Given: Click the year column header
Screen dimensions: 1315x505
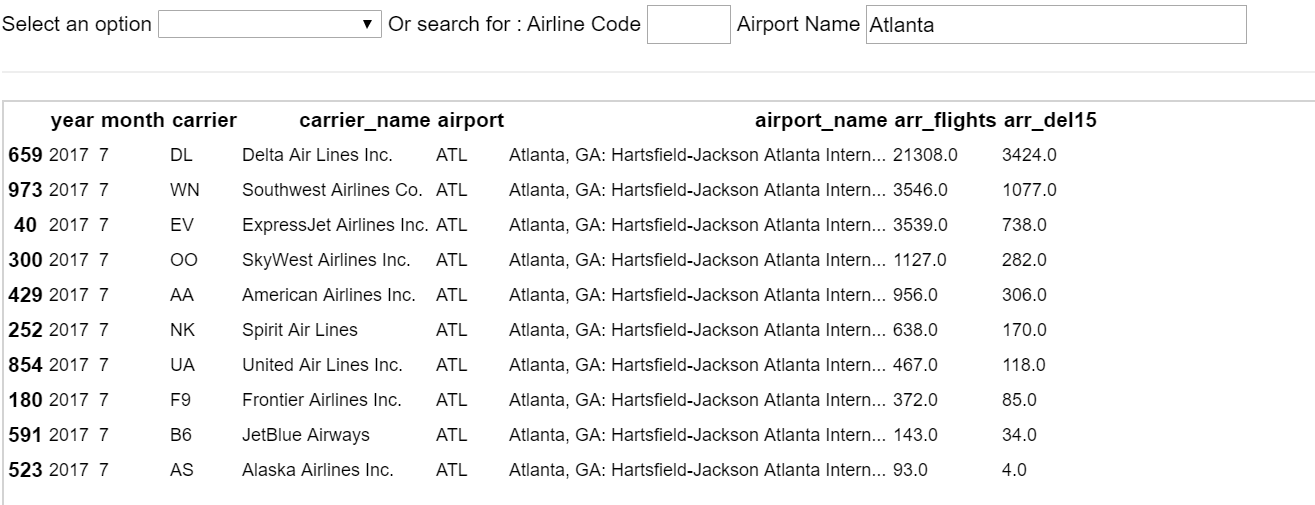Looking at the screenshot, I should tap(71, 121).
